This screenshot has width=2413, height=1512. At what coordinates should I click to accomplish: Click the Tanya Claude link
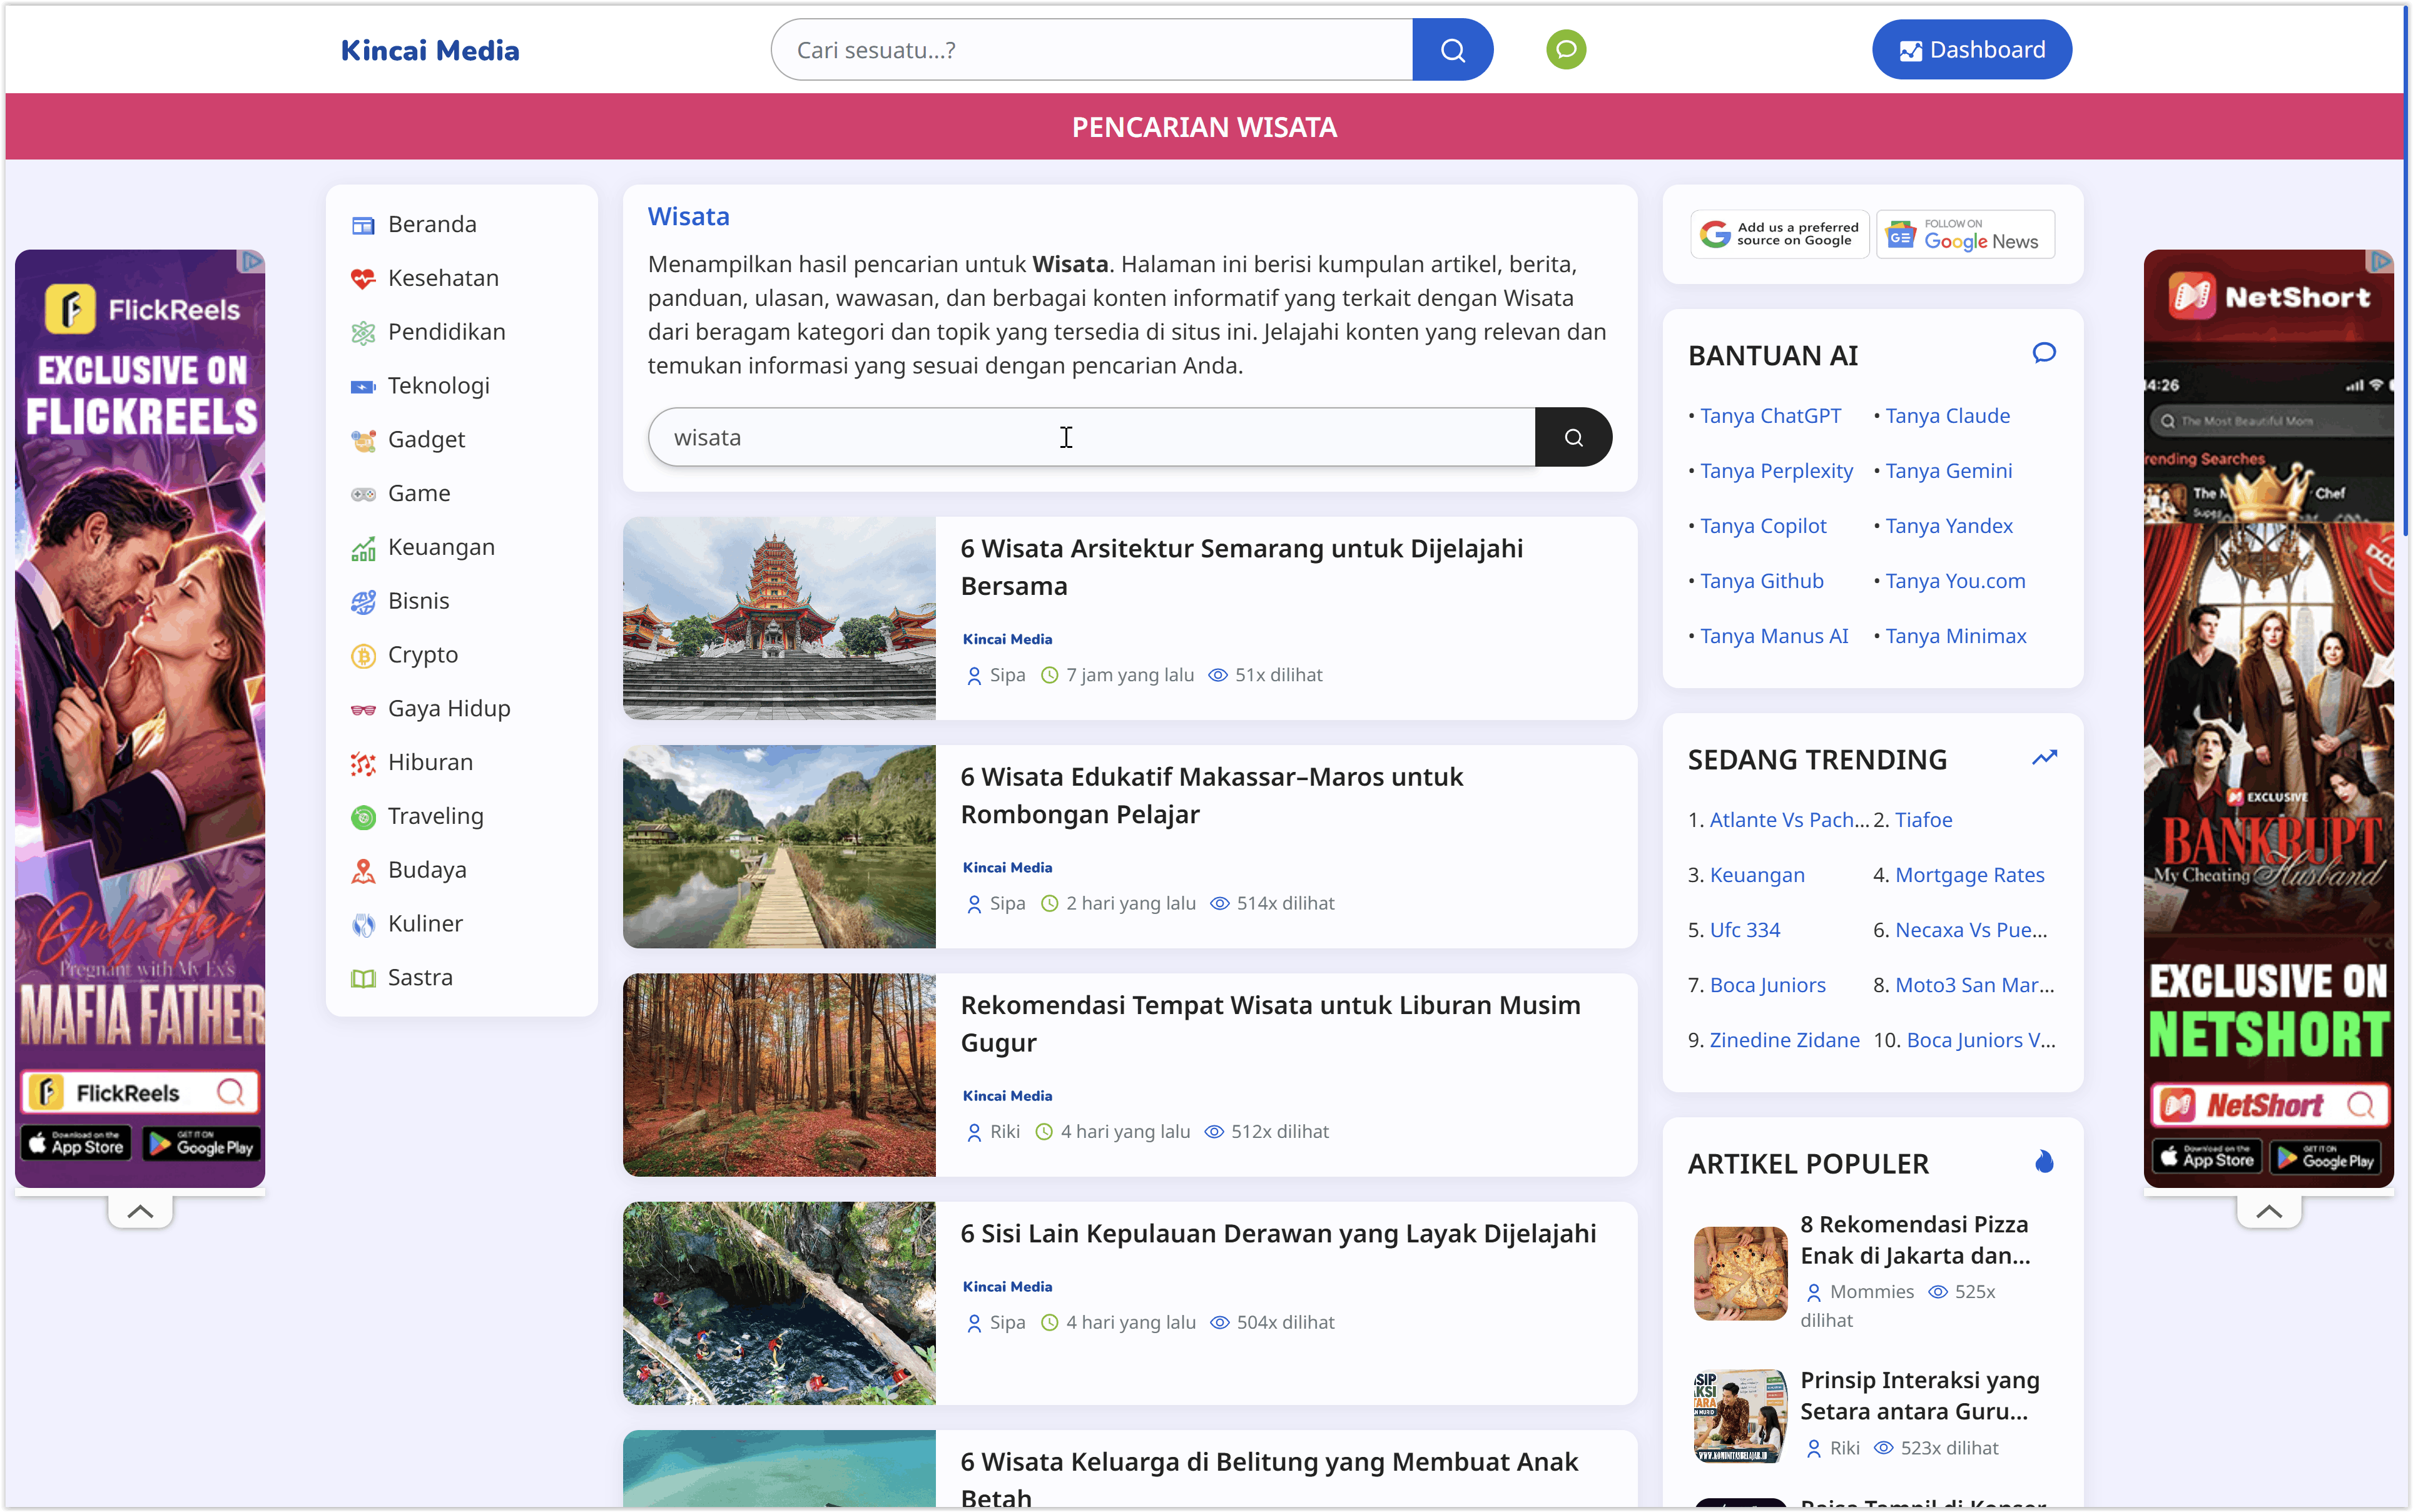click(1947, 416)
